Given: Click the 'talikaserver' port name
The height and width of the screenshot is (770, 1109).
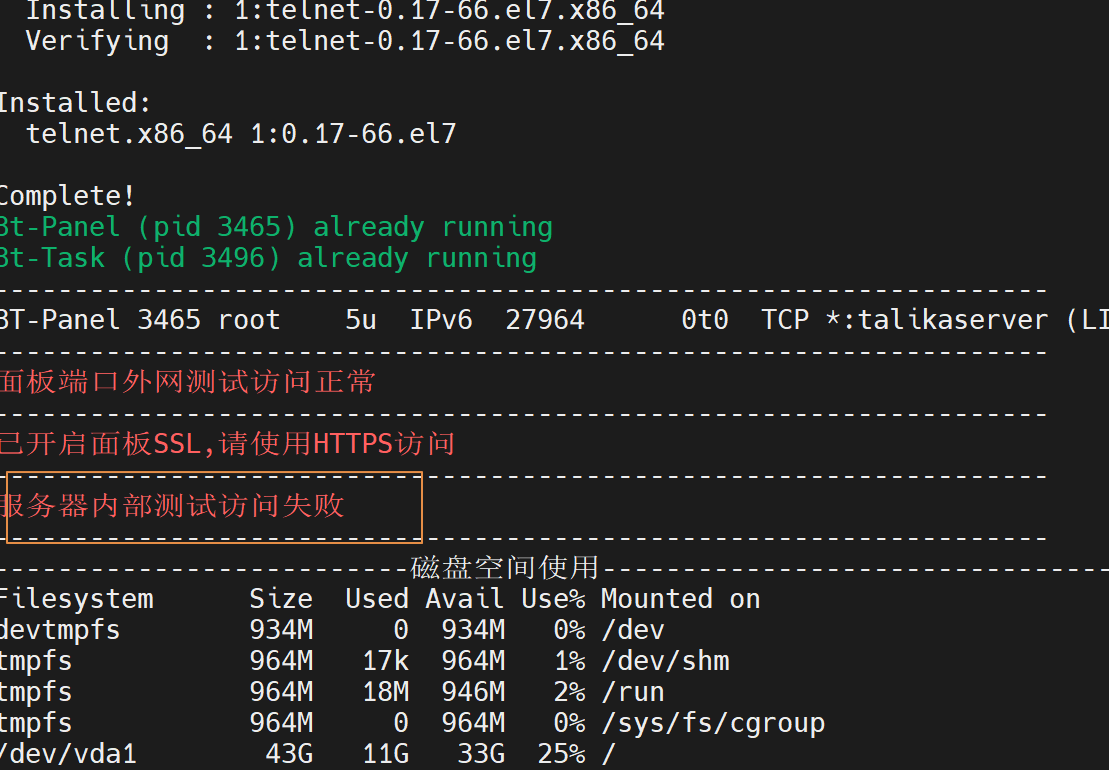Looking at the screenshot, I should pos(953,320).
